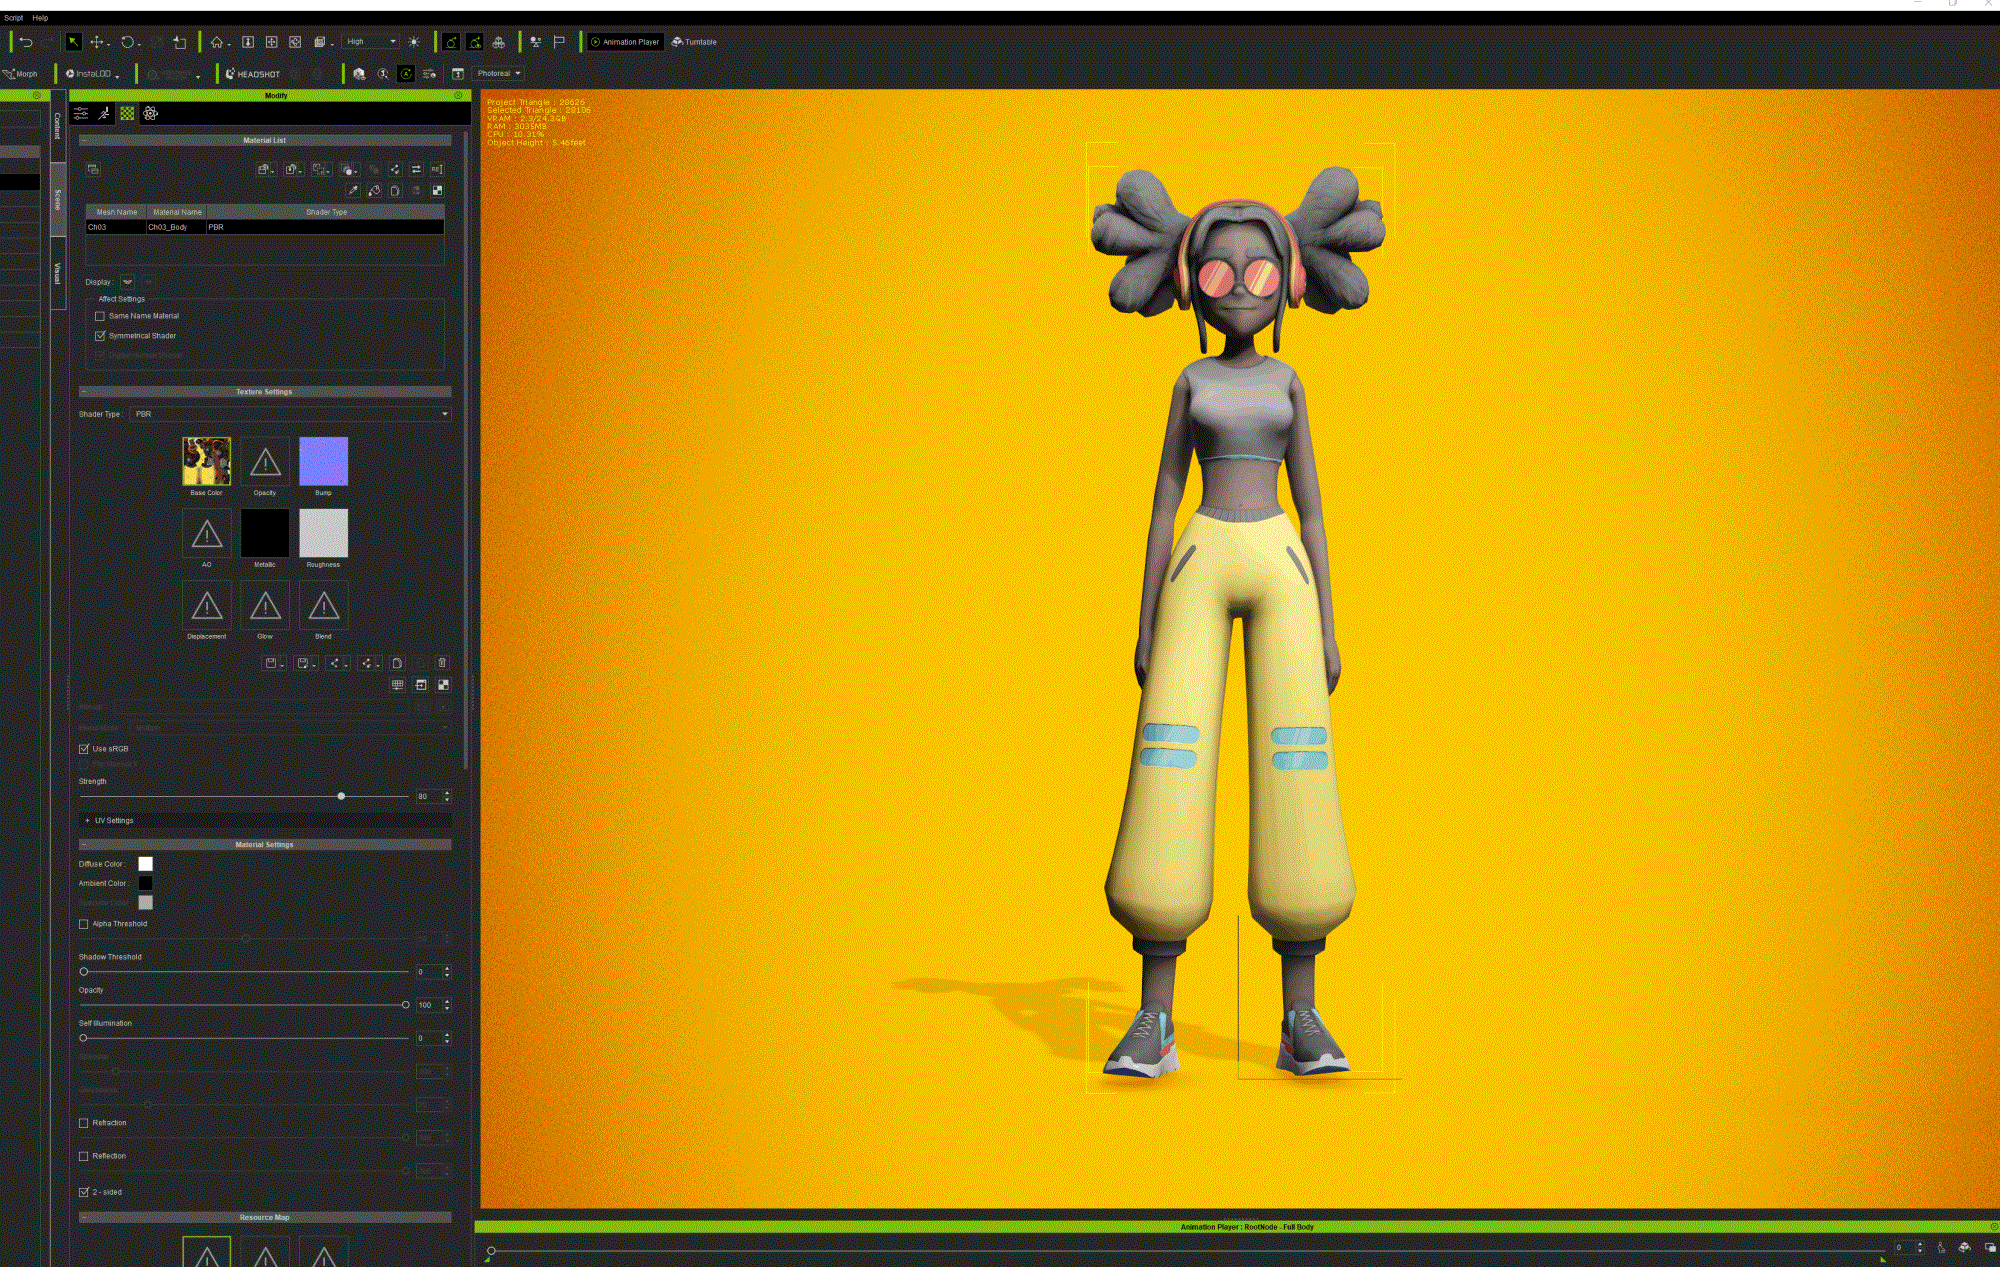The width and height of the screenshot is (2000, 1267).
Task: Open the Display dropdown arrow
Action: (x=127, y=282)
